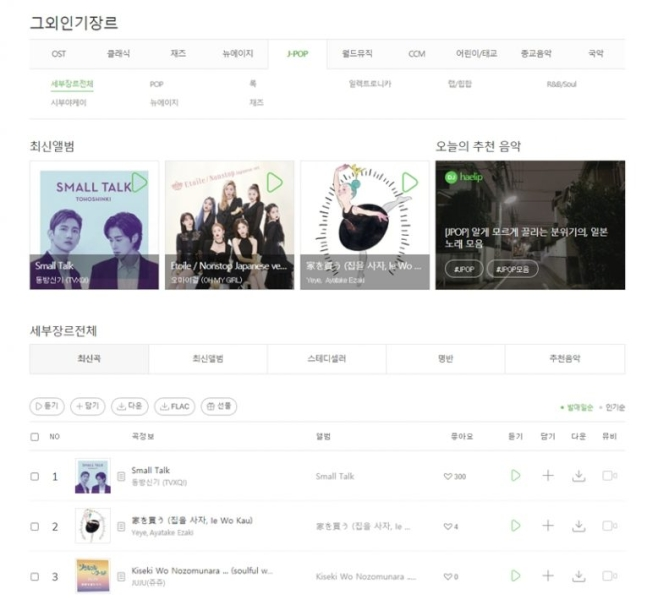
Task: Like the Small Talk song heart icon
Action: pos(447,476)
